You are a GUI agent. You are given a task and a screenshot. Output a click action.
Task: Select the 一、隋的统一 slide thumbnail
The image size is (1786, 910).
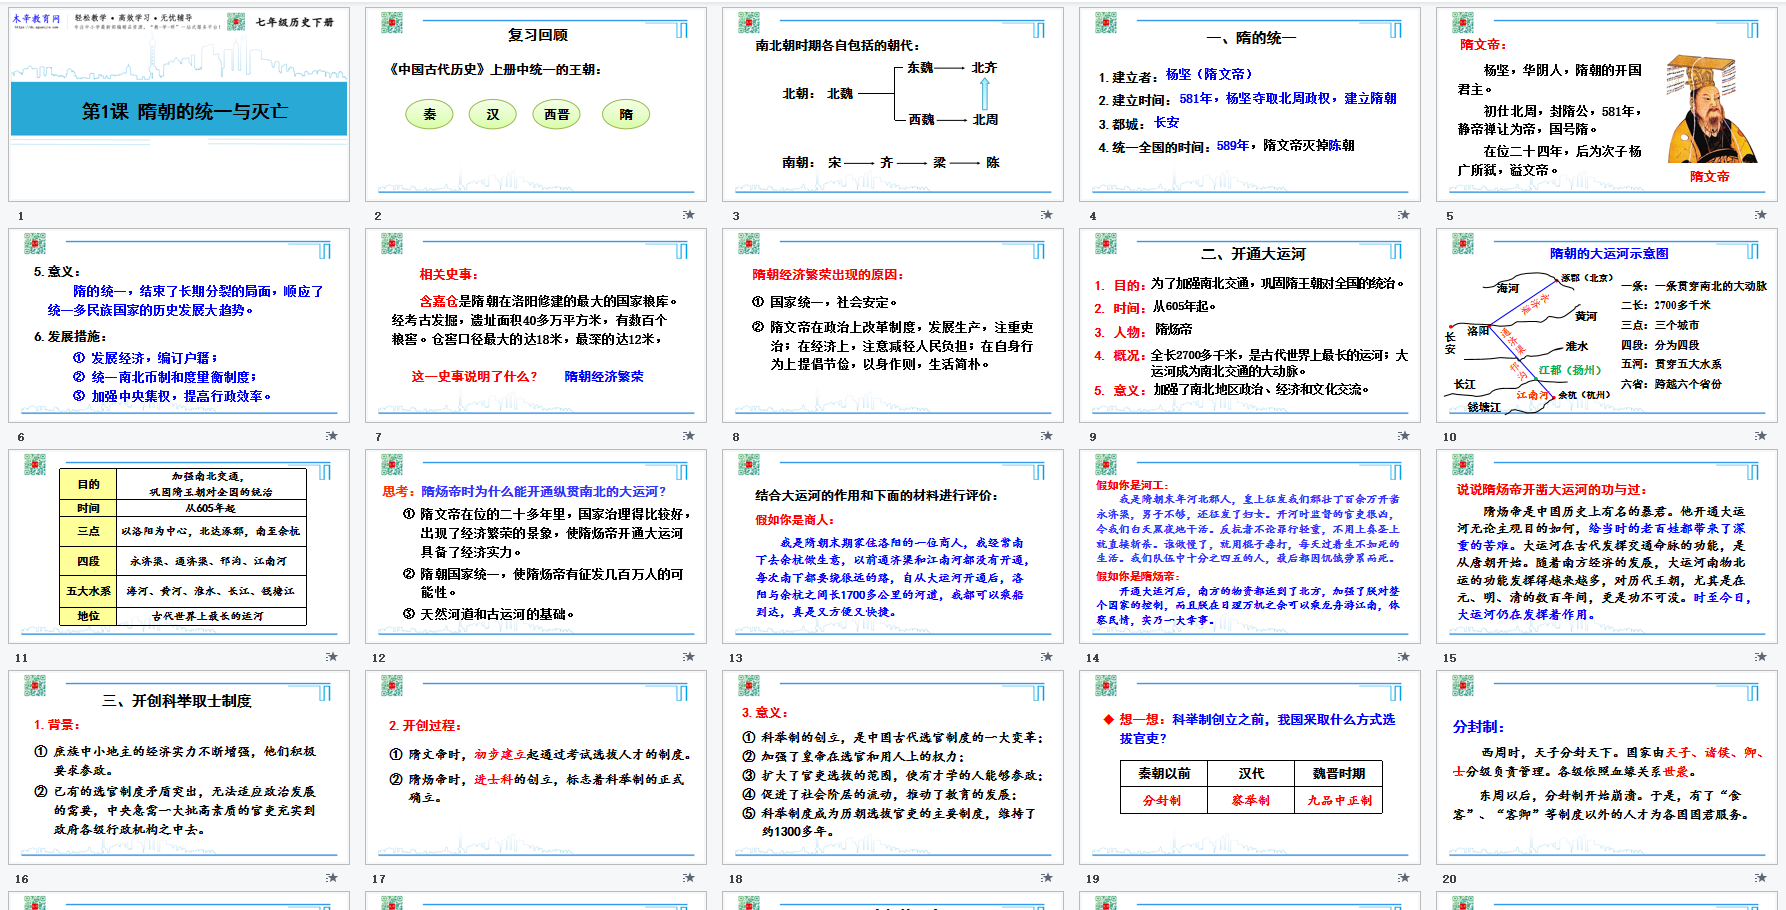(x=1250, y=105)
